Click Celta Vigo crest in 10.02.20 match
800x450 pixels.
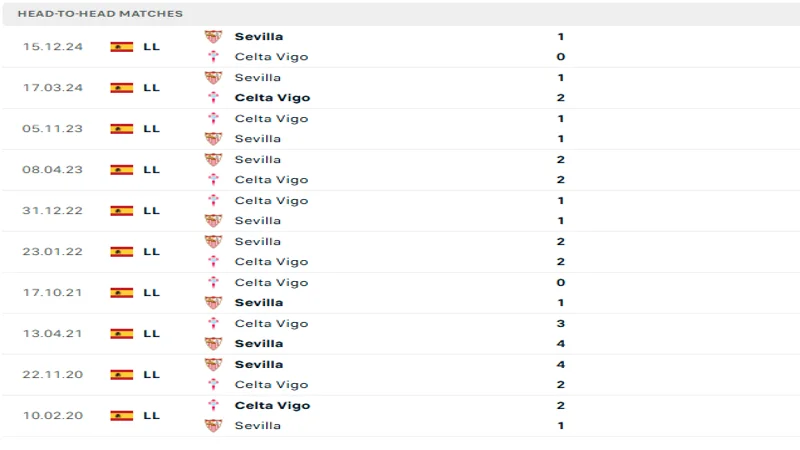click(x=213, y=405)
